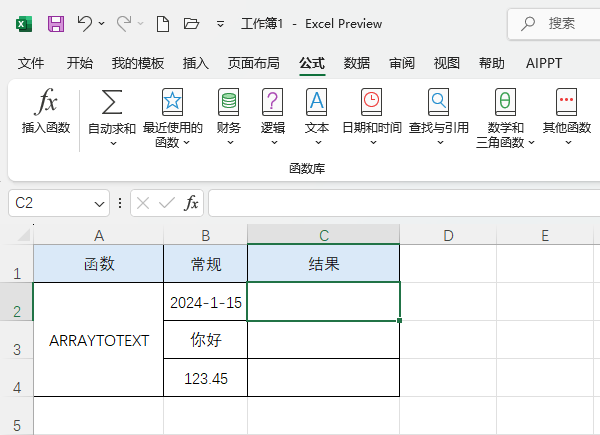
Task: Switch to the 数据 tab
Action: 357,63
